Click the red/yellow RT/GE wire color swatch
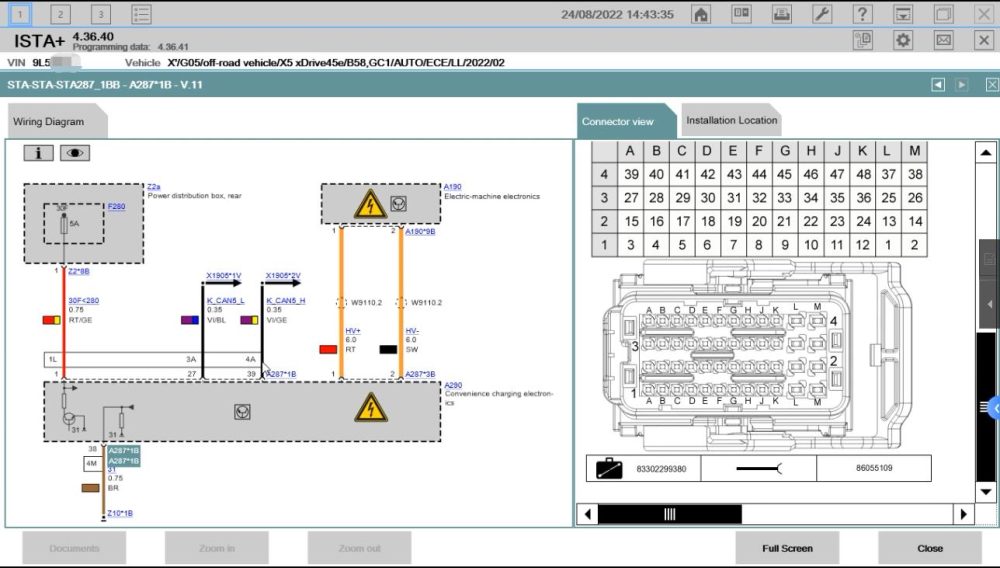This screenshot has height=568, width=1000. pyautogui.click(x=52, y=320)
